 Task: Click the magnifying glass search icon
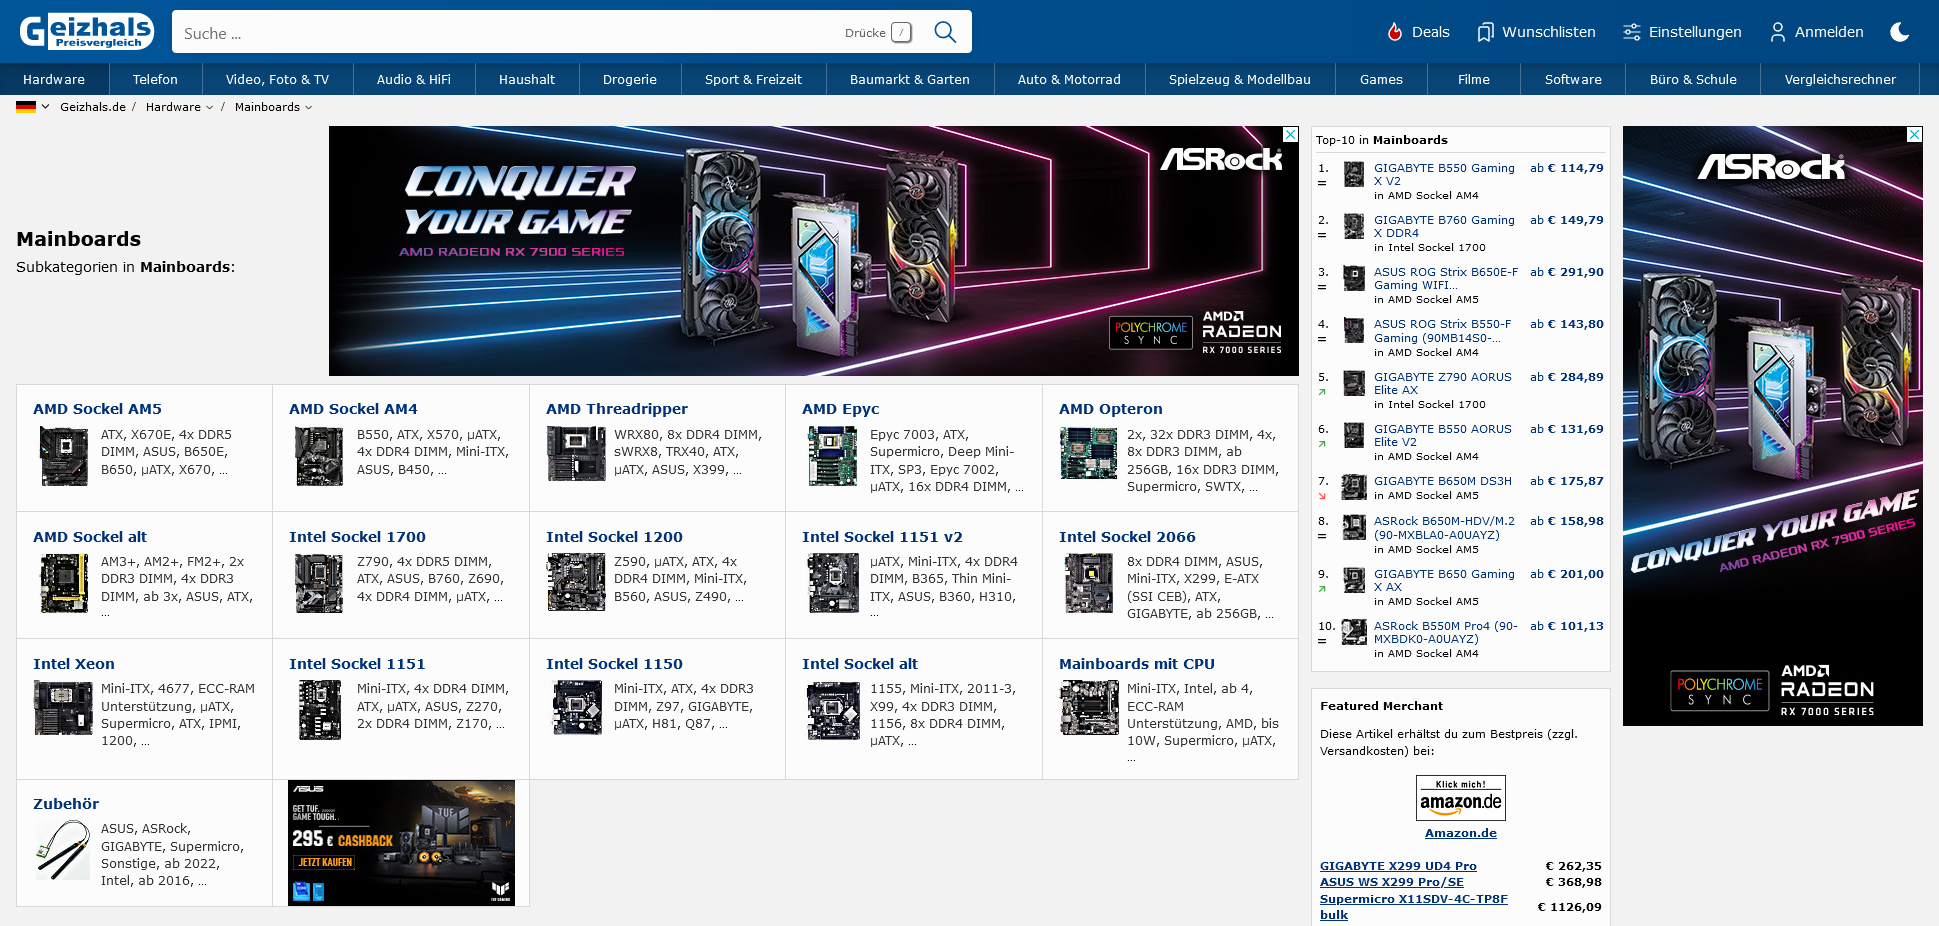pos(944,32)
